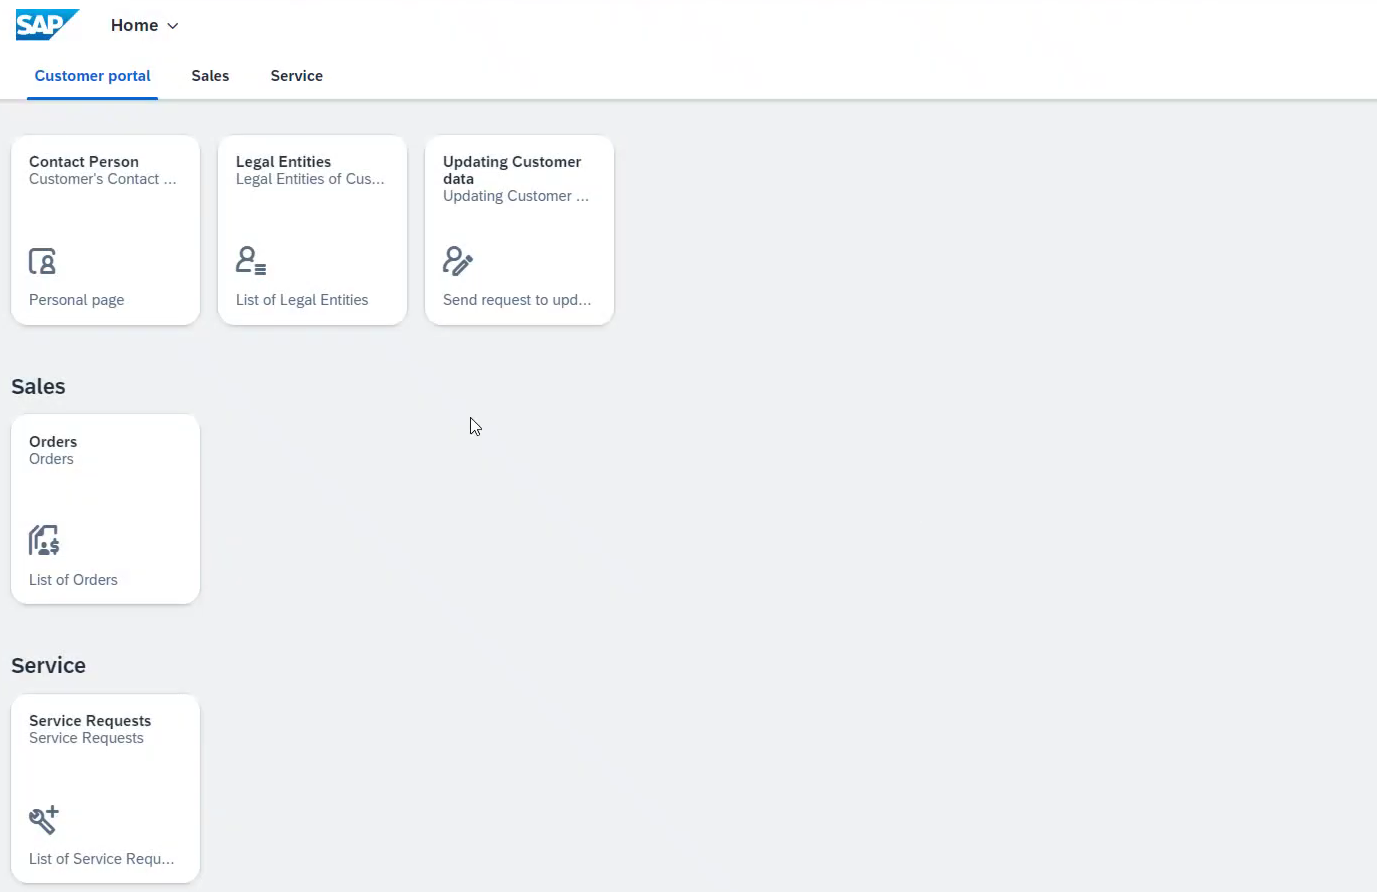This screenshot has height=892, width=1377.
Task: Open the Legal Entities tile
Action: (312, 229)
